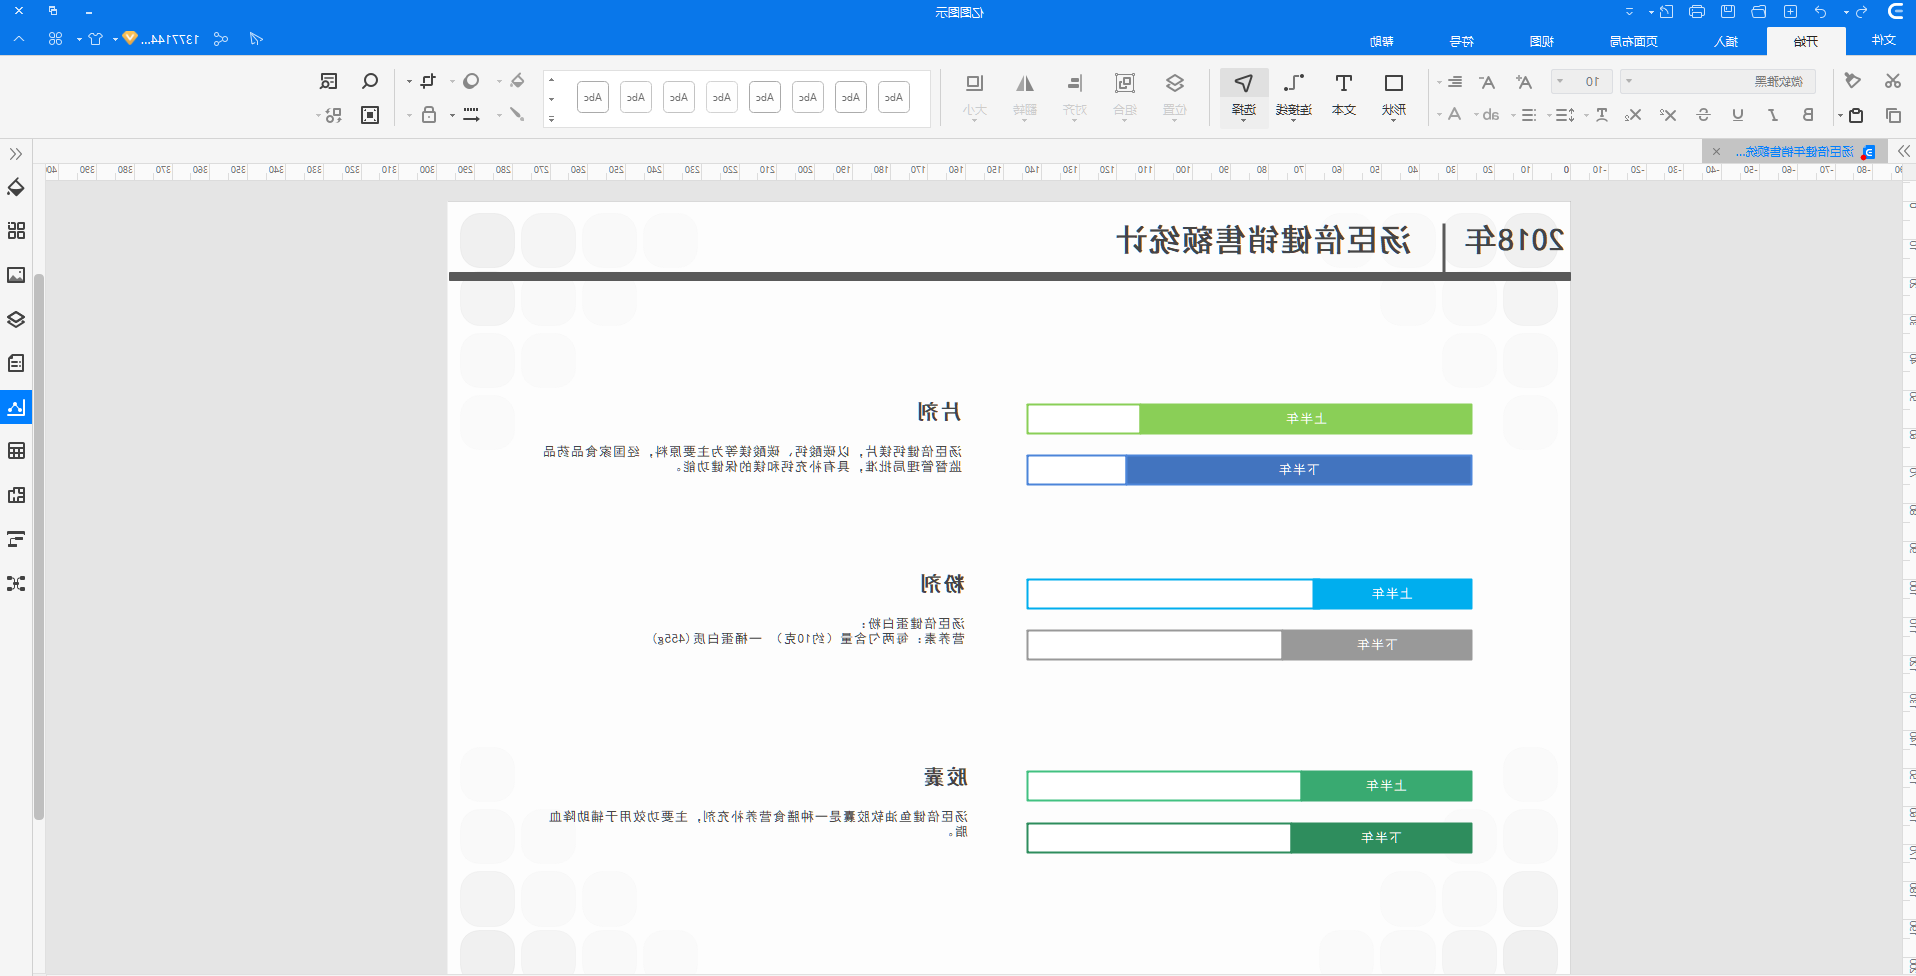Open the 文件 (File) menu
The image size is (1916, 976).
point(1884,40)
